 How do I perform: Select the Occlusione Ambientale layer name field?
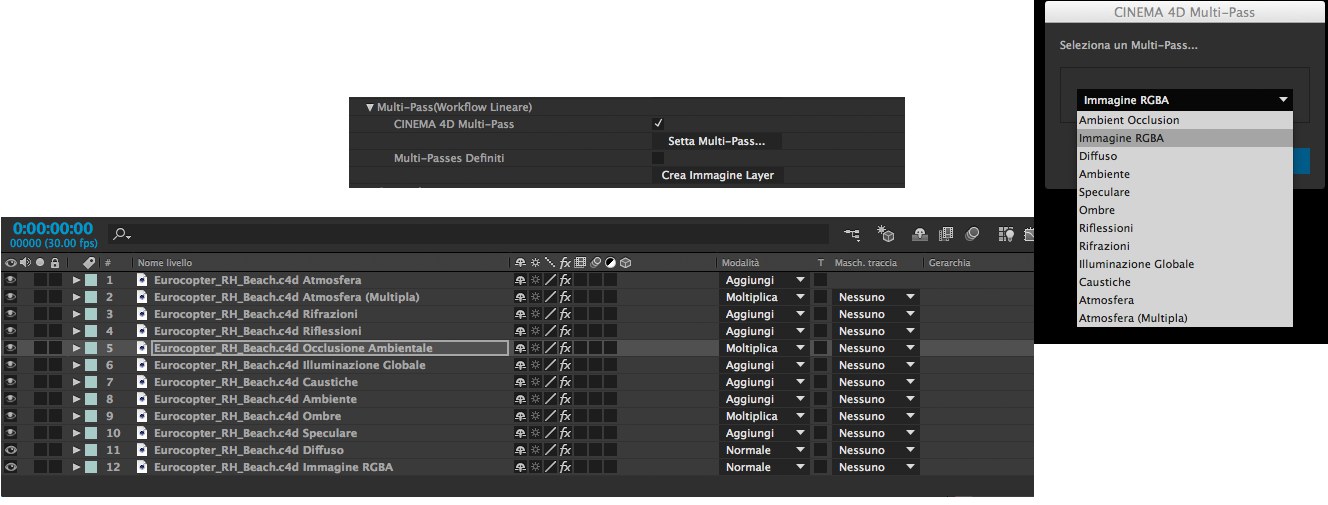coord(330,348)
